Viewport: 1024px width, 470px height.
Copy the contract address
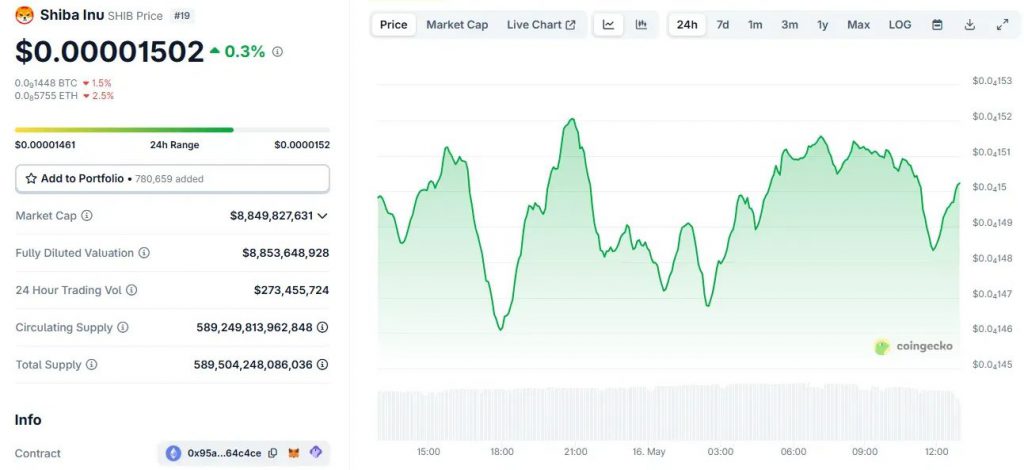coord(273,453)
